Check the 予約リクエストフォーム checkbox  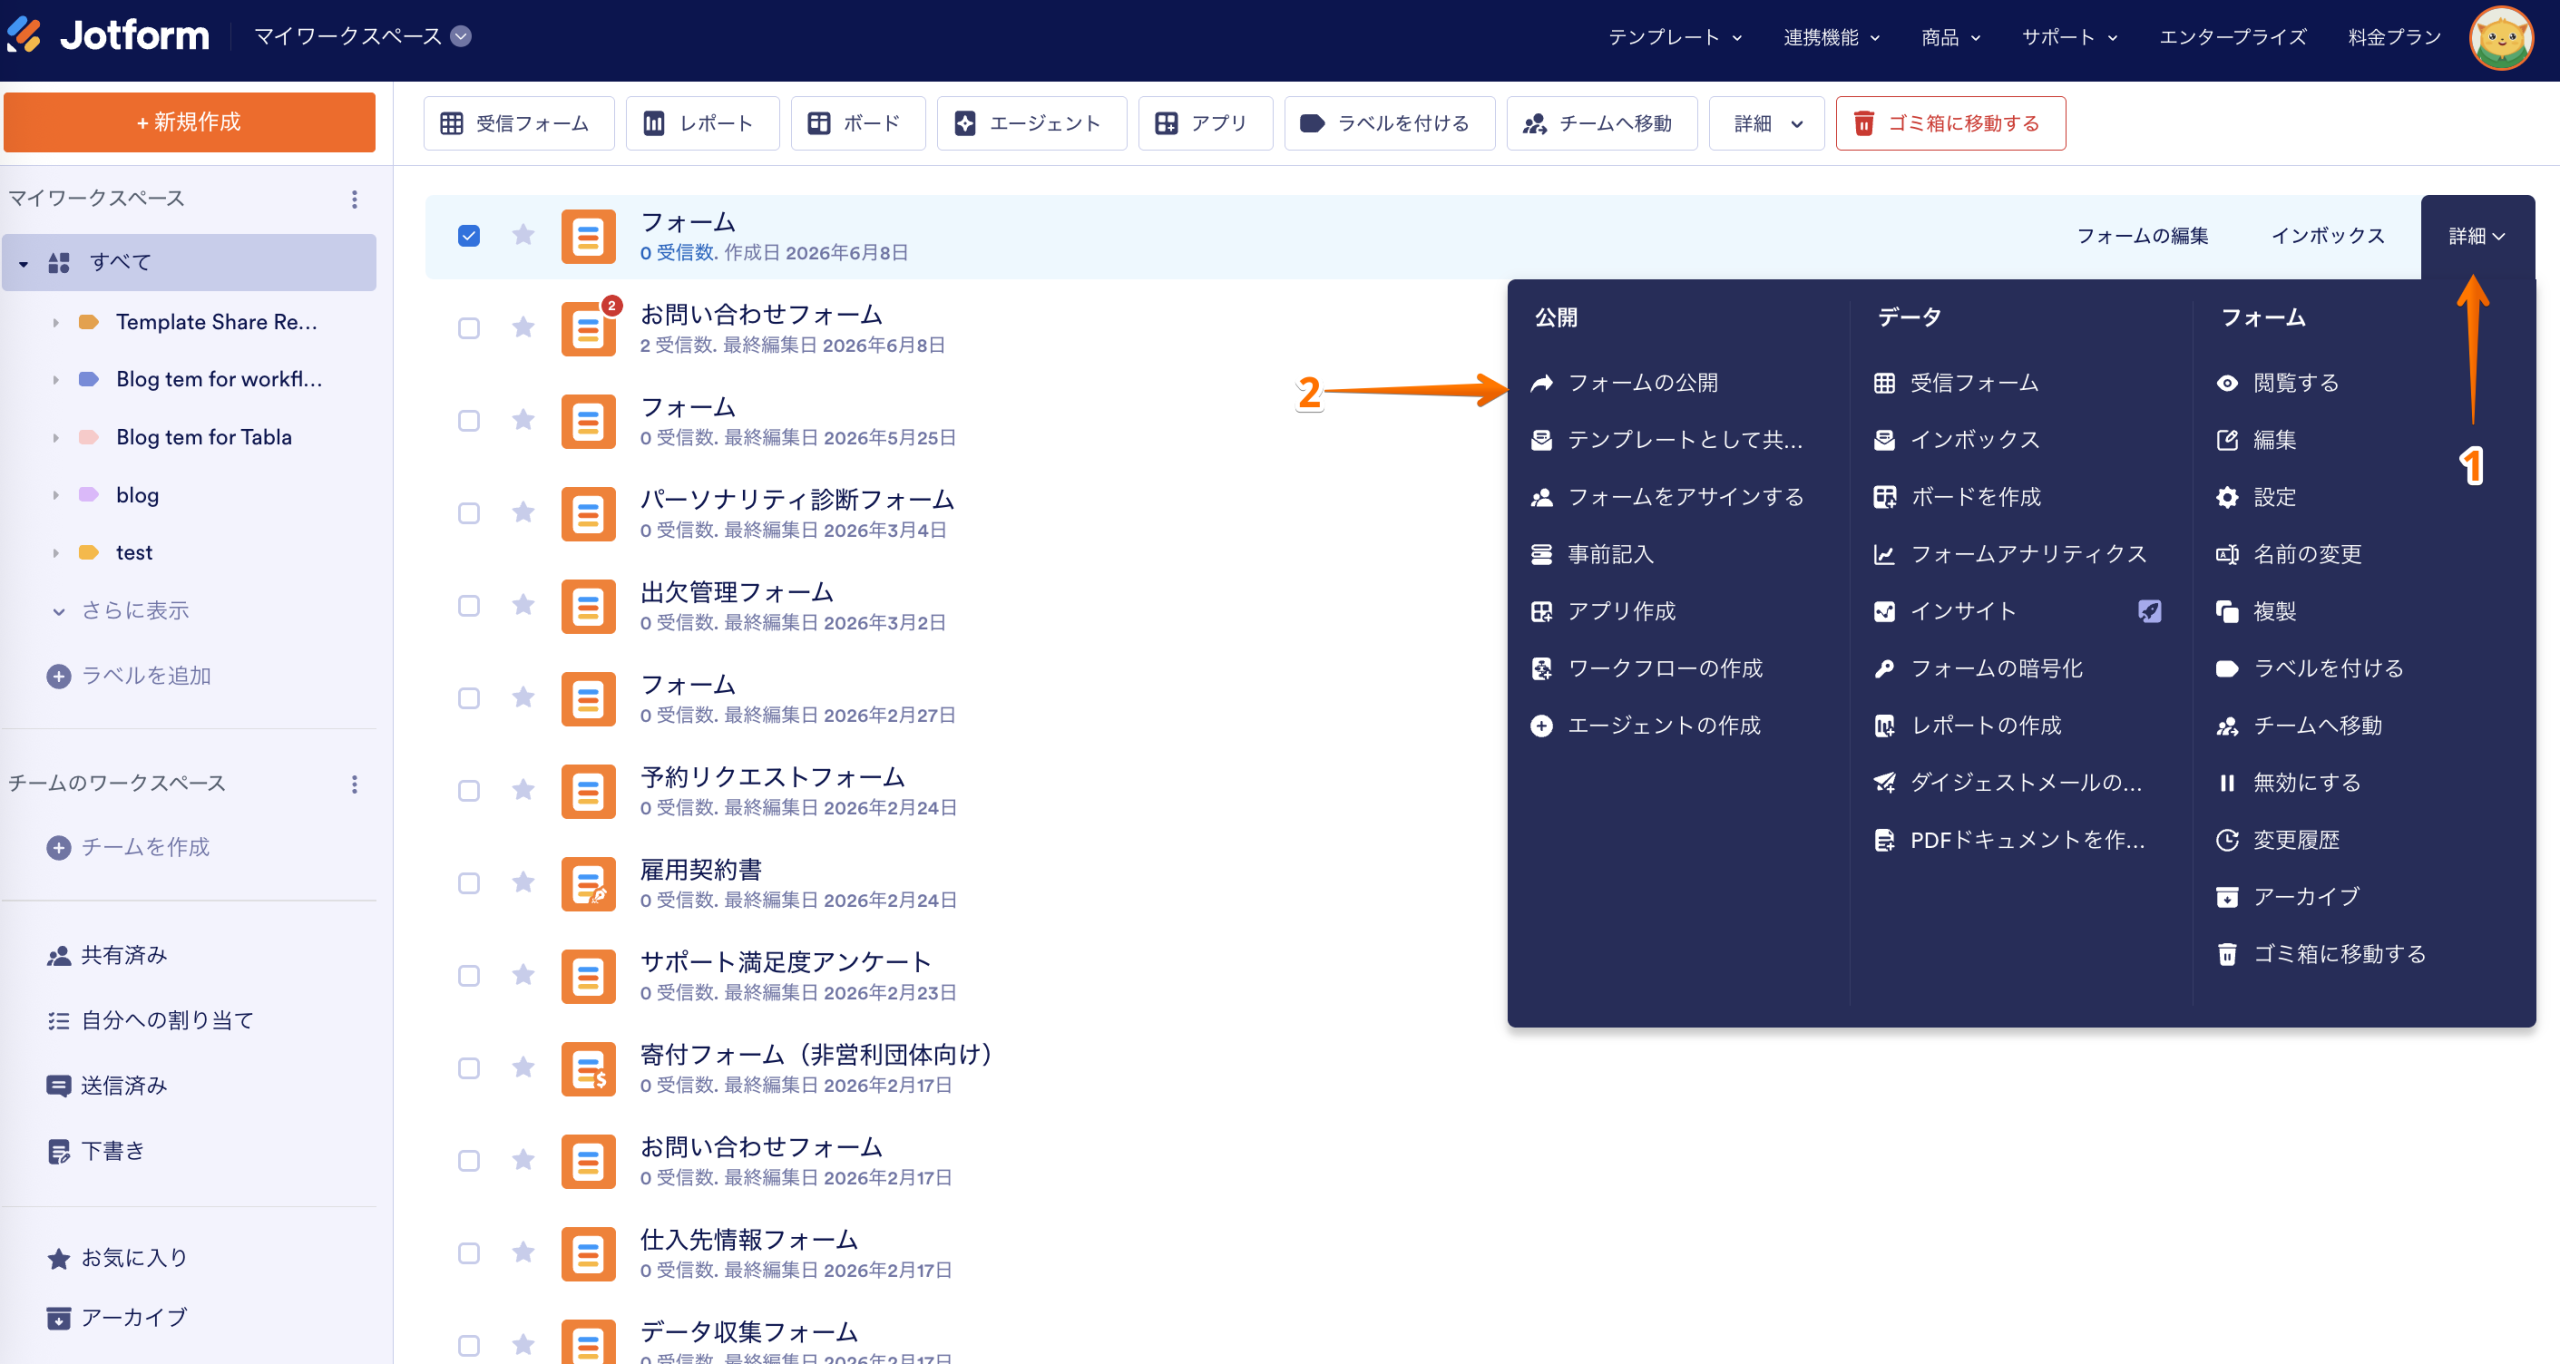point(469,791)
